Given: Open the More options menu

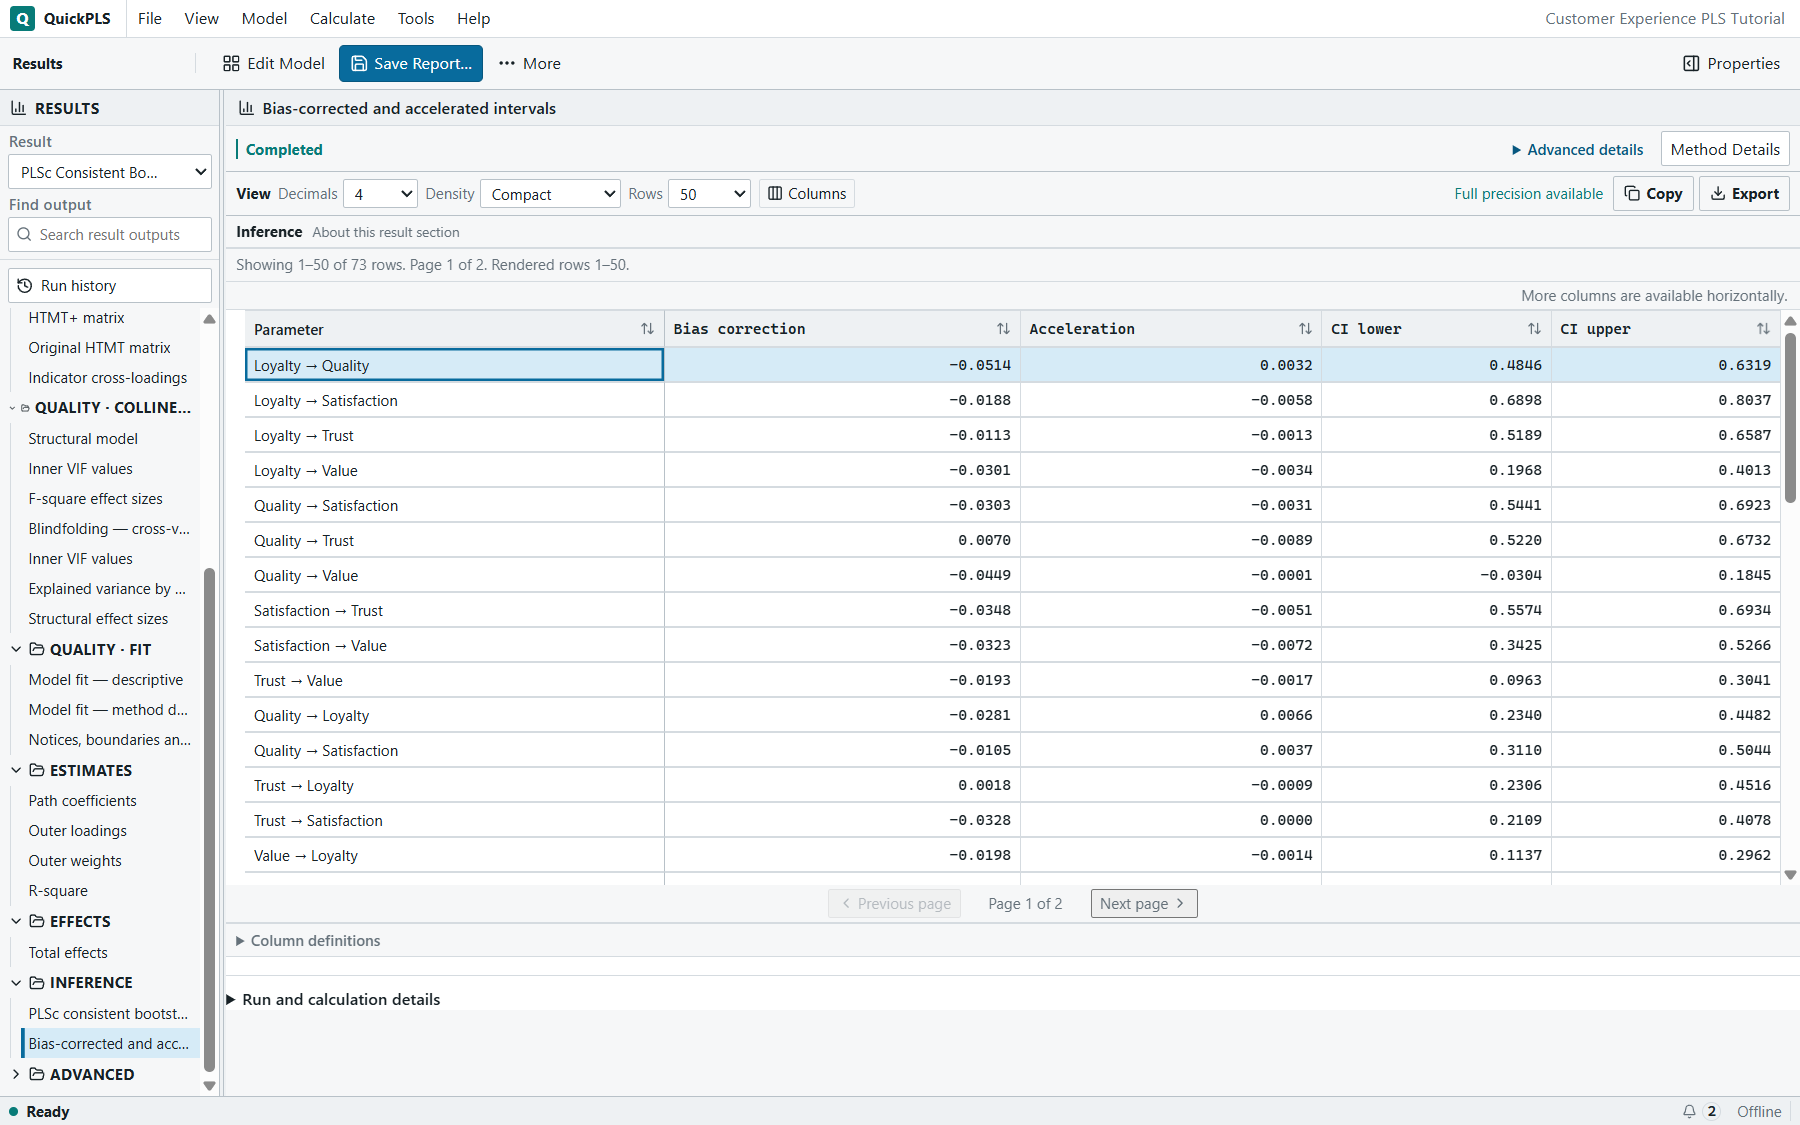Looking at the screenshot, I should click(x=530, y=63).
